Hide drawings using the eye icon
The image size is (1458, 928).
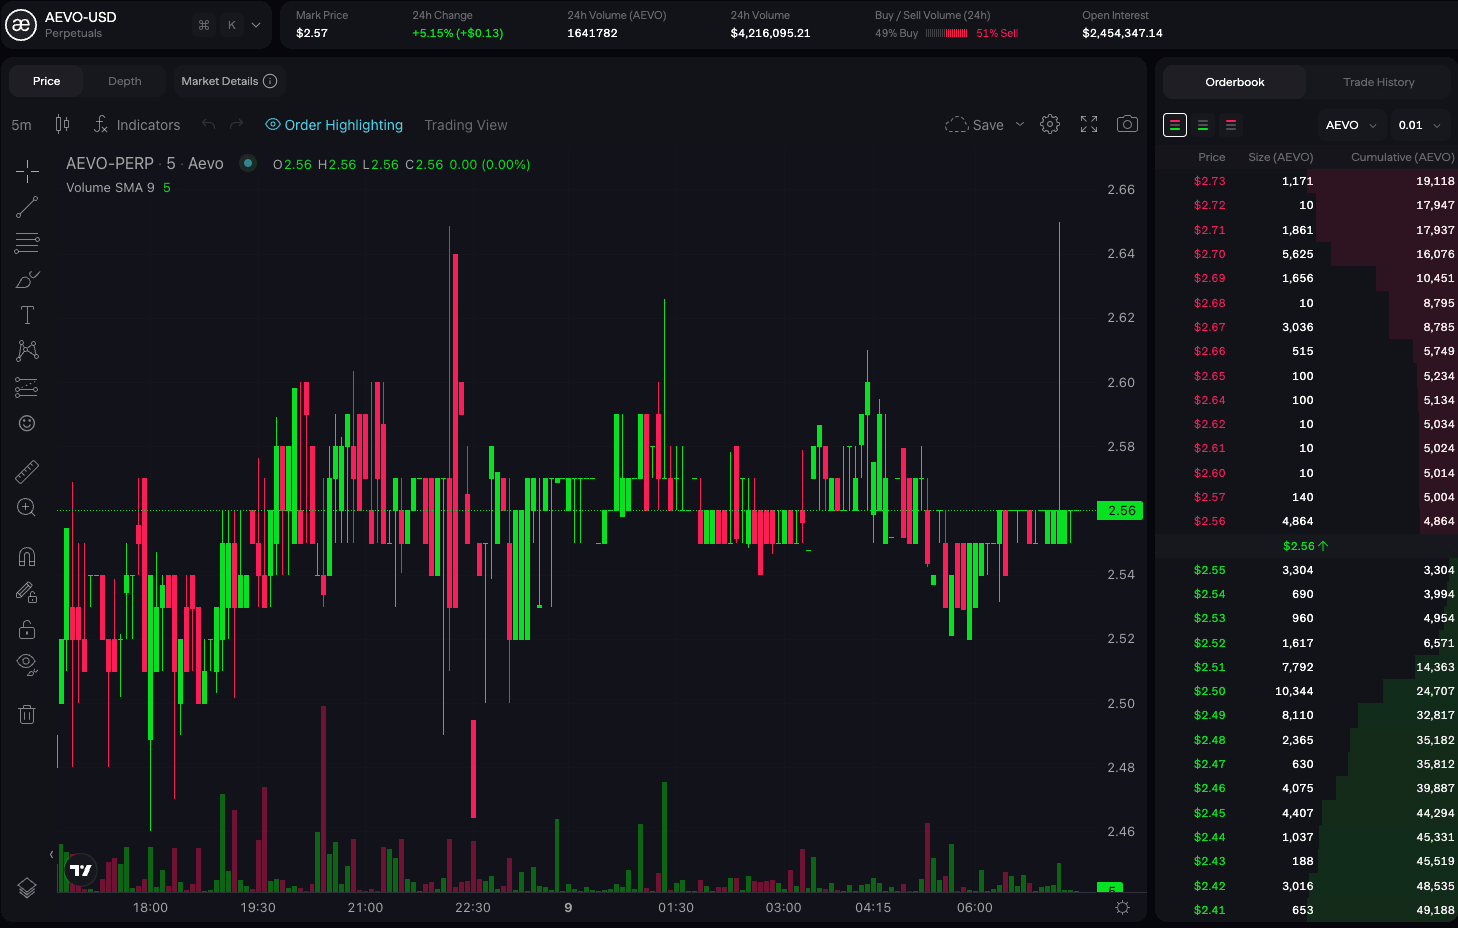click(26, 664)
